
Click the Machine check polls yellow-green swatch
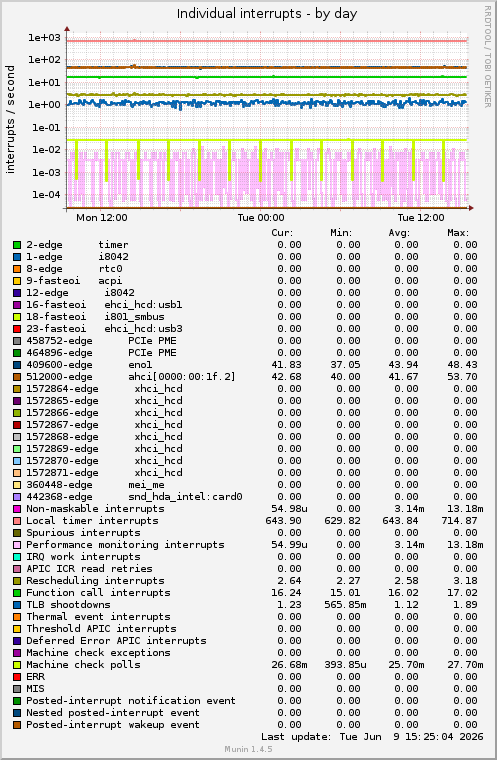click(x=17, y=665)
